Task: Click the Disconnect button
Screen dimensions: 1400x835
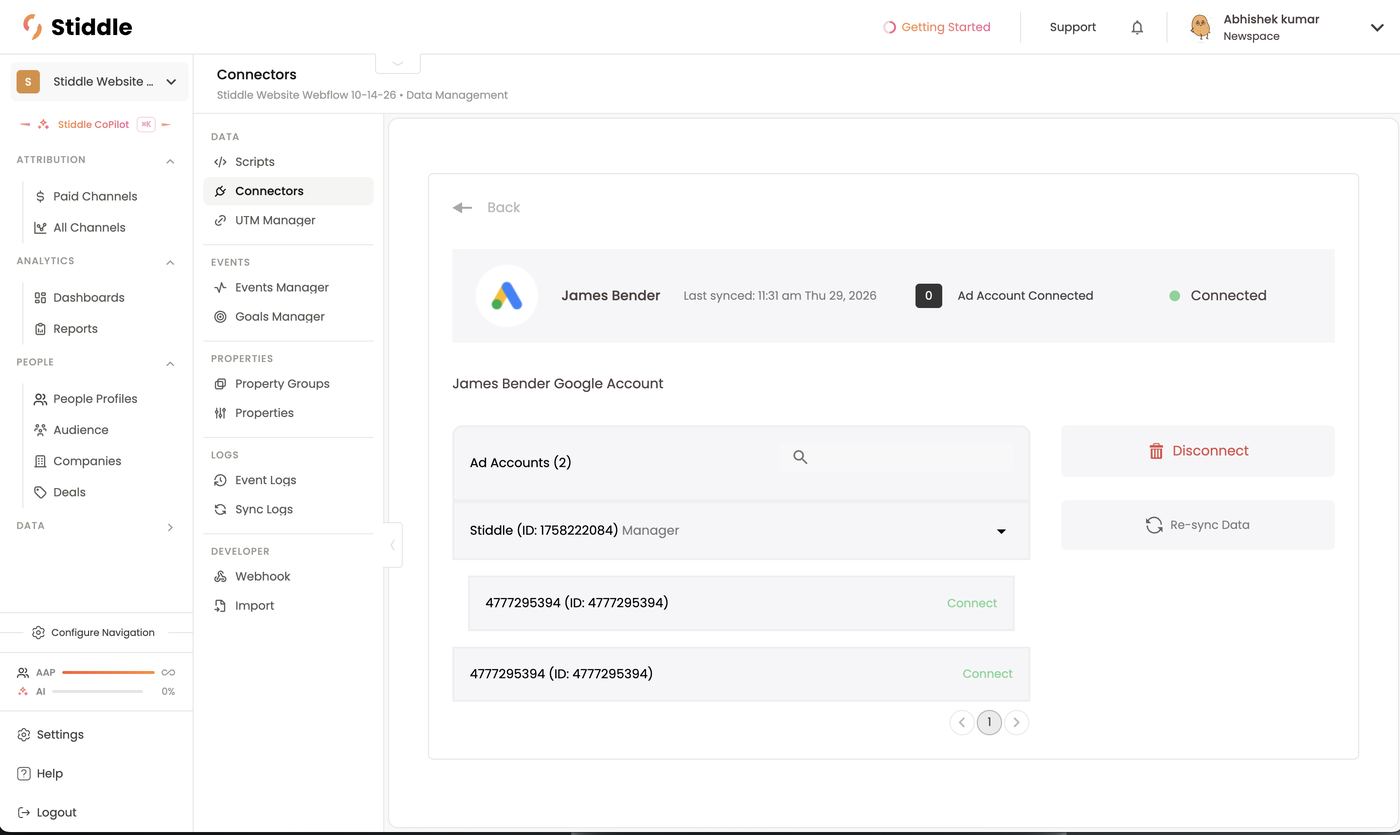Action: (x=1198, y=451)
